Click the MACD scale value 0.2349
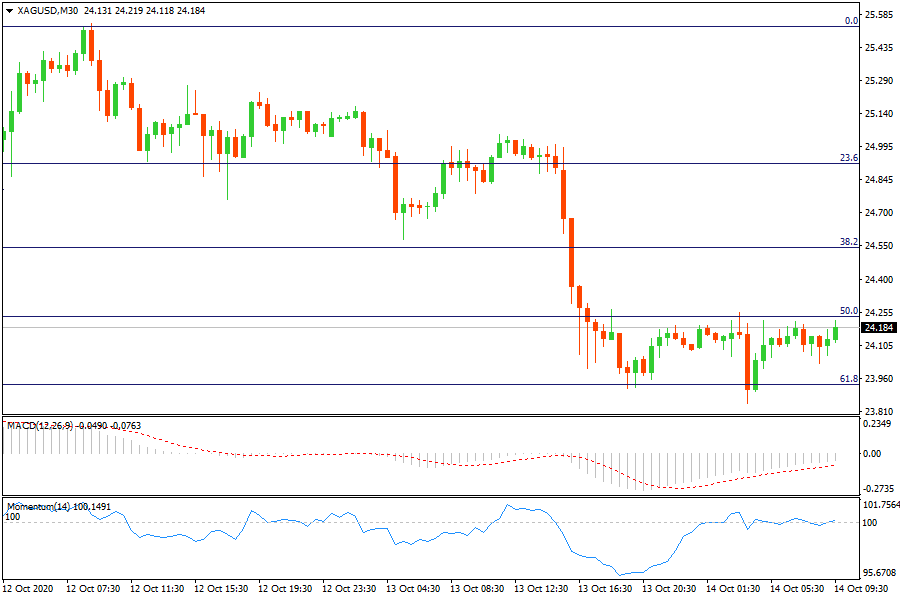The height and width of the screenshot is (600, 900). point(878,424)
